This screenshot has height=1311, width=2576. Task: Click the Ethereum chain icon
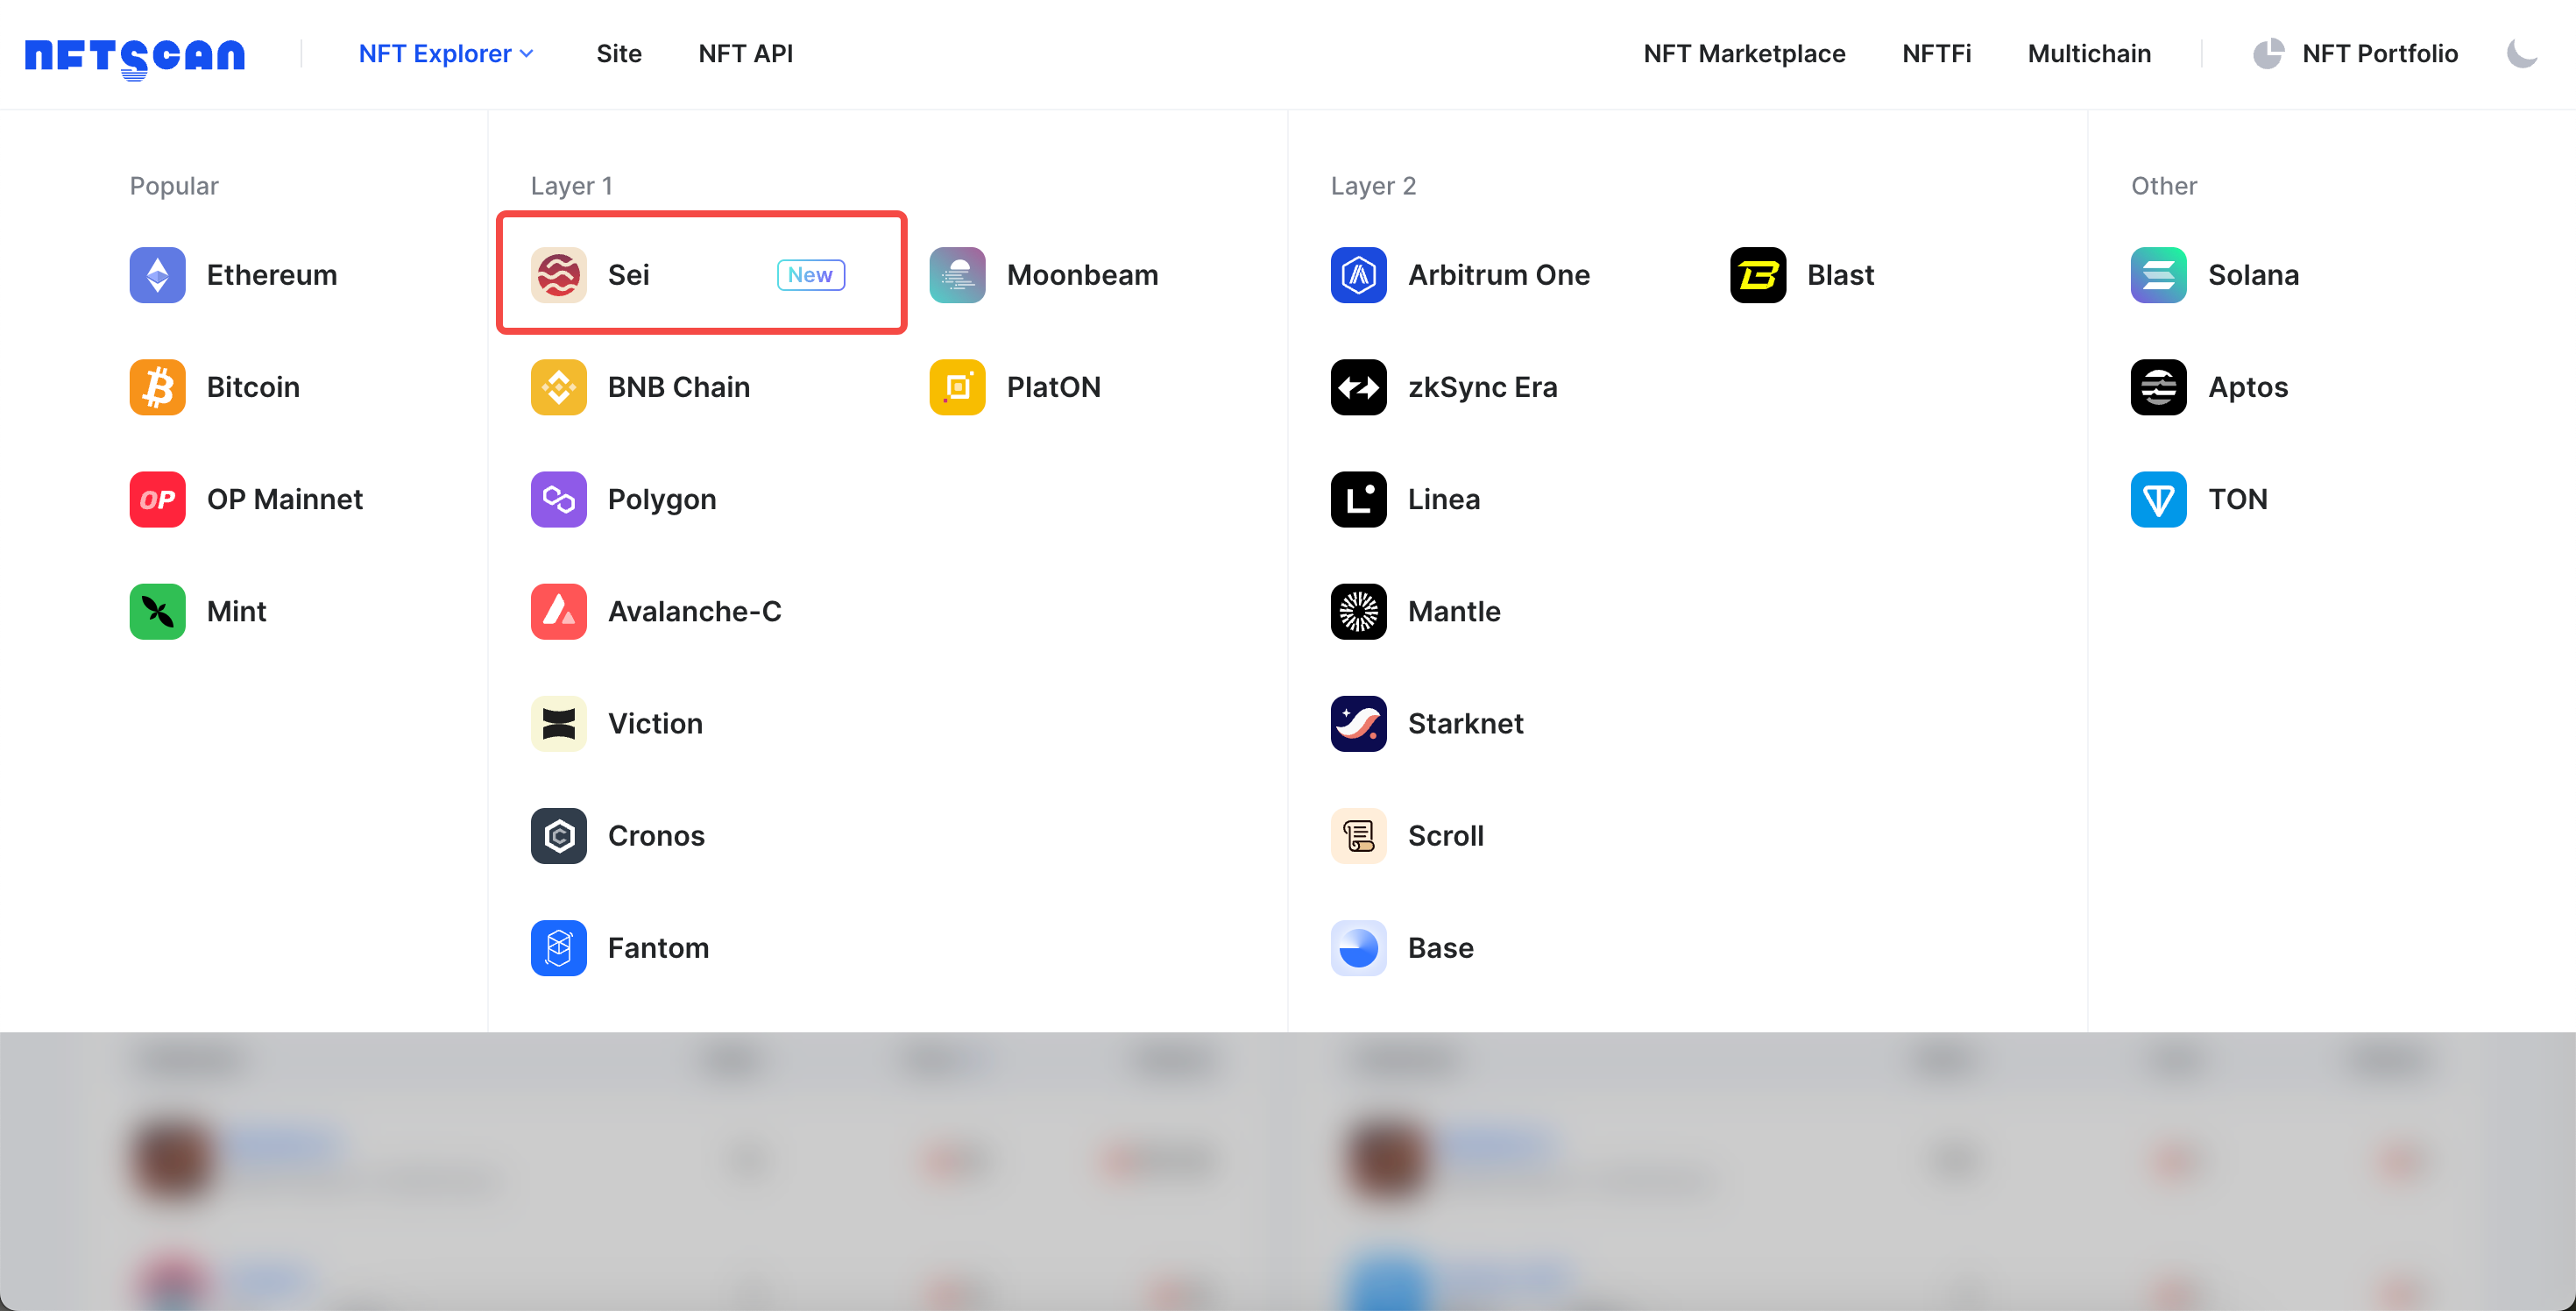click(x=157, y=275)
